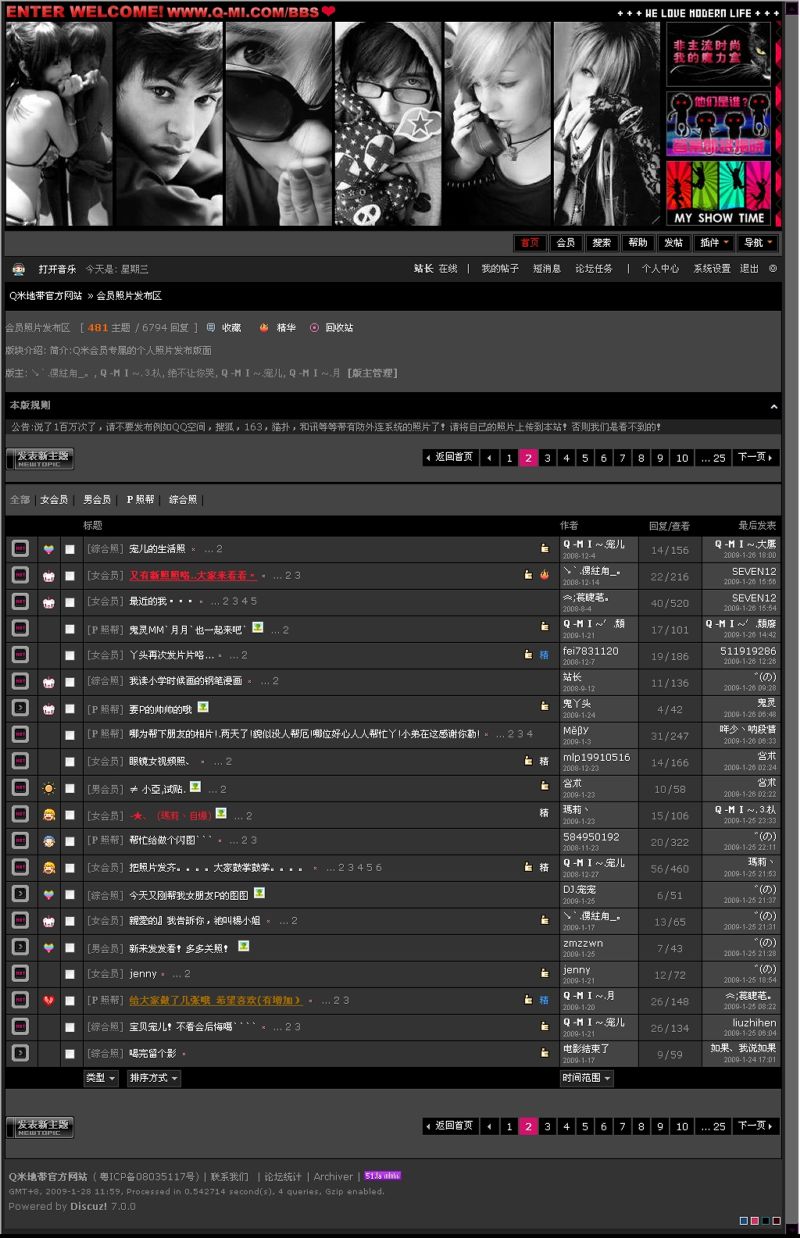This screenshot has height=1238, width=800.
Task: Pick the light blue style swatch
Action: pos(743,1221)
